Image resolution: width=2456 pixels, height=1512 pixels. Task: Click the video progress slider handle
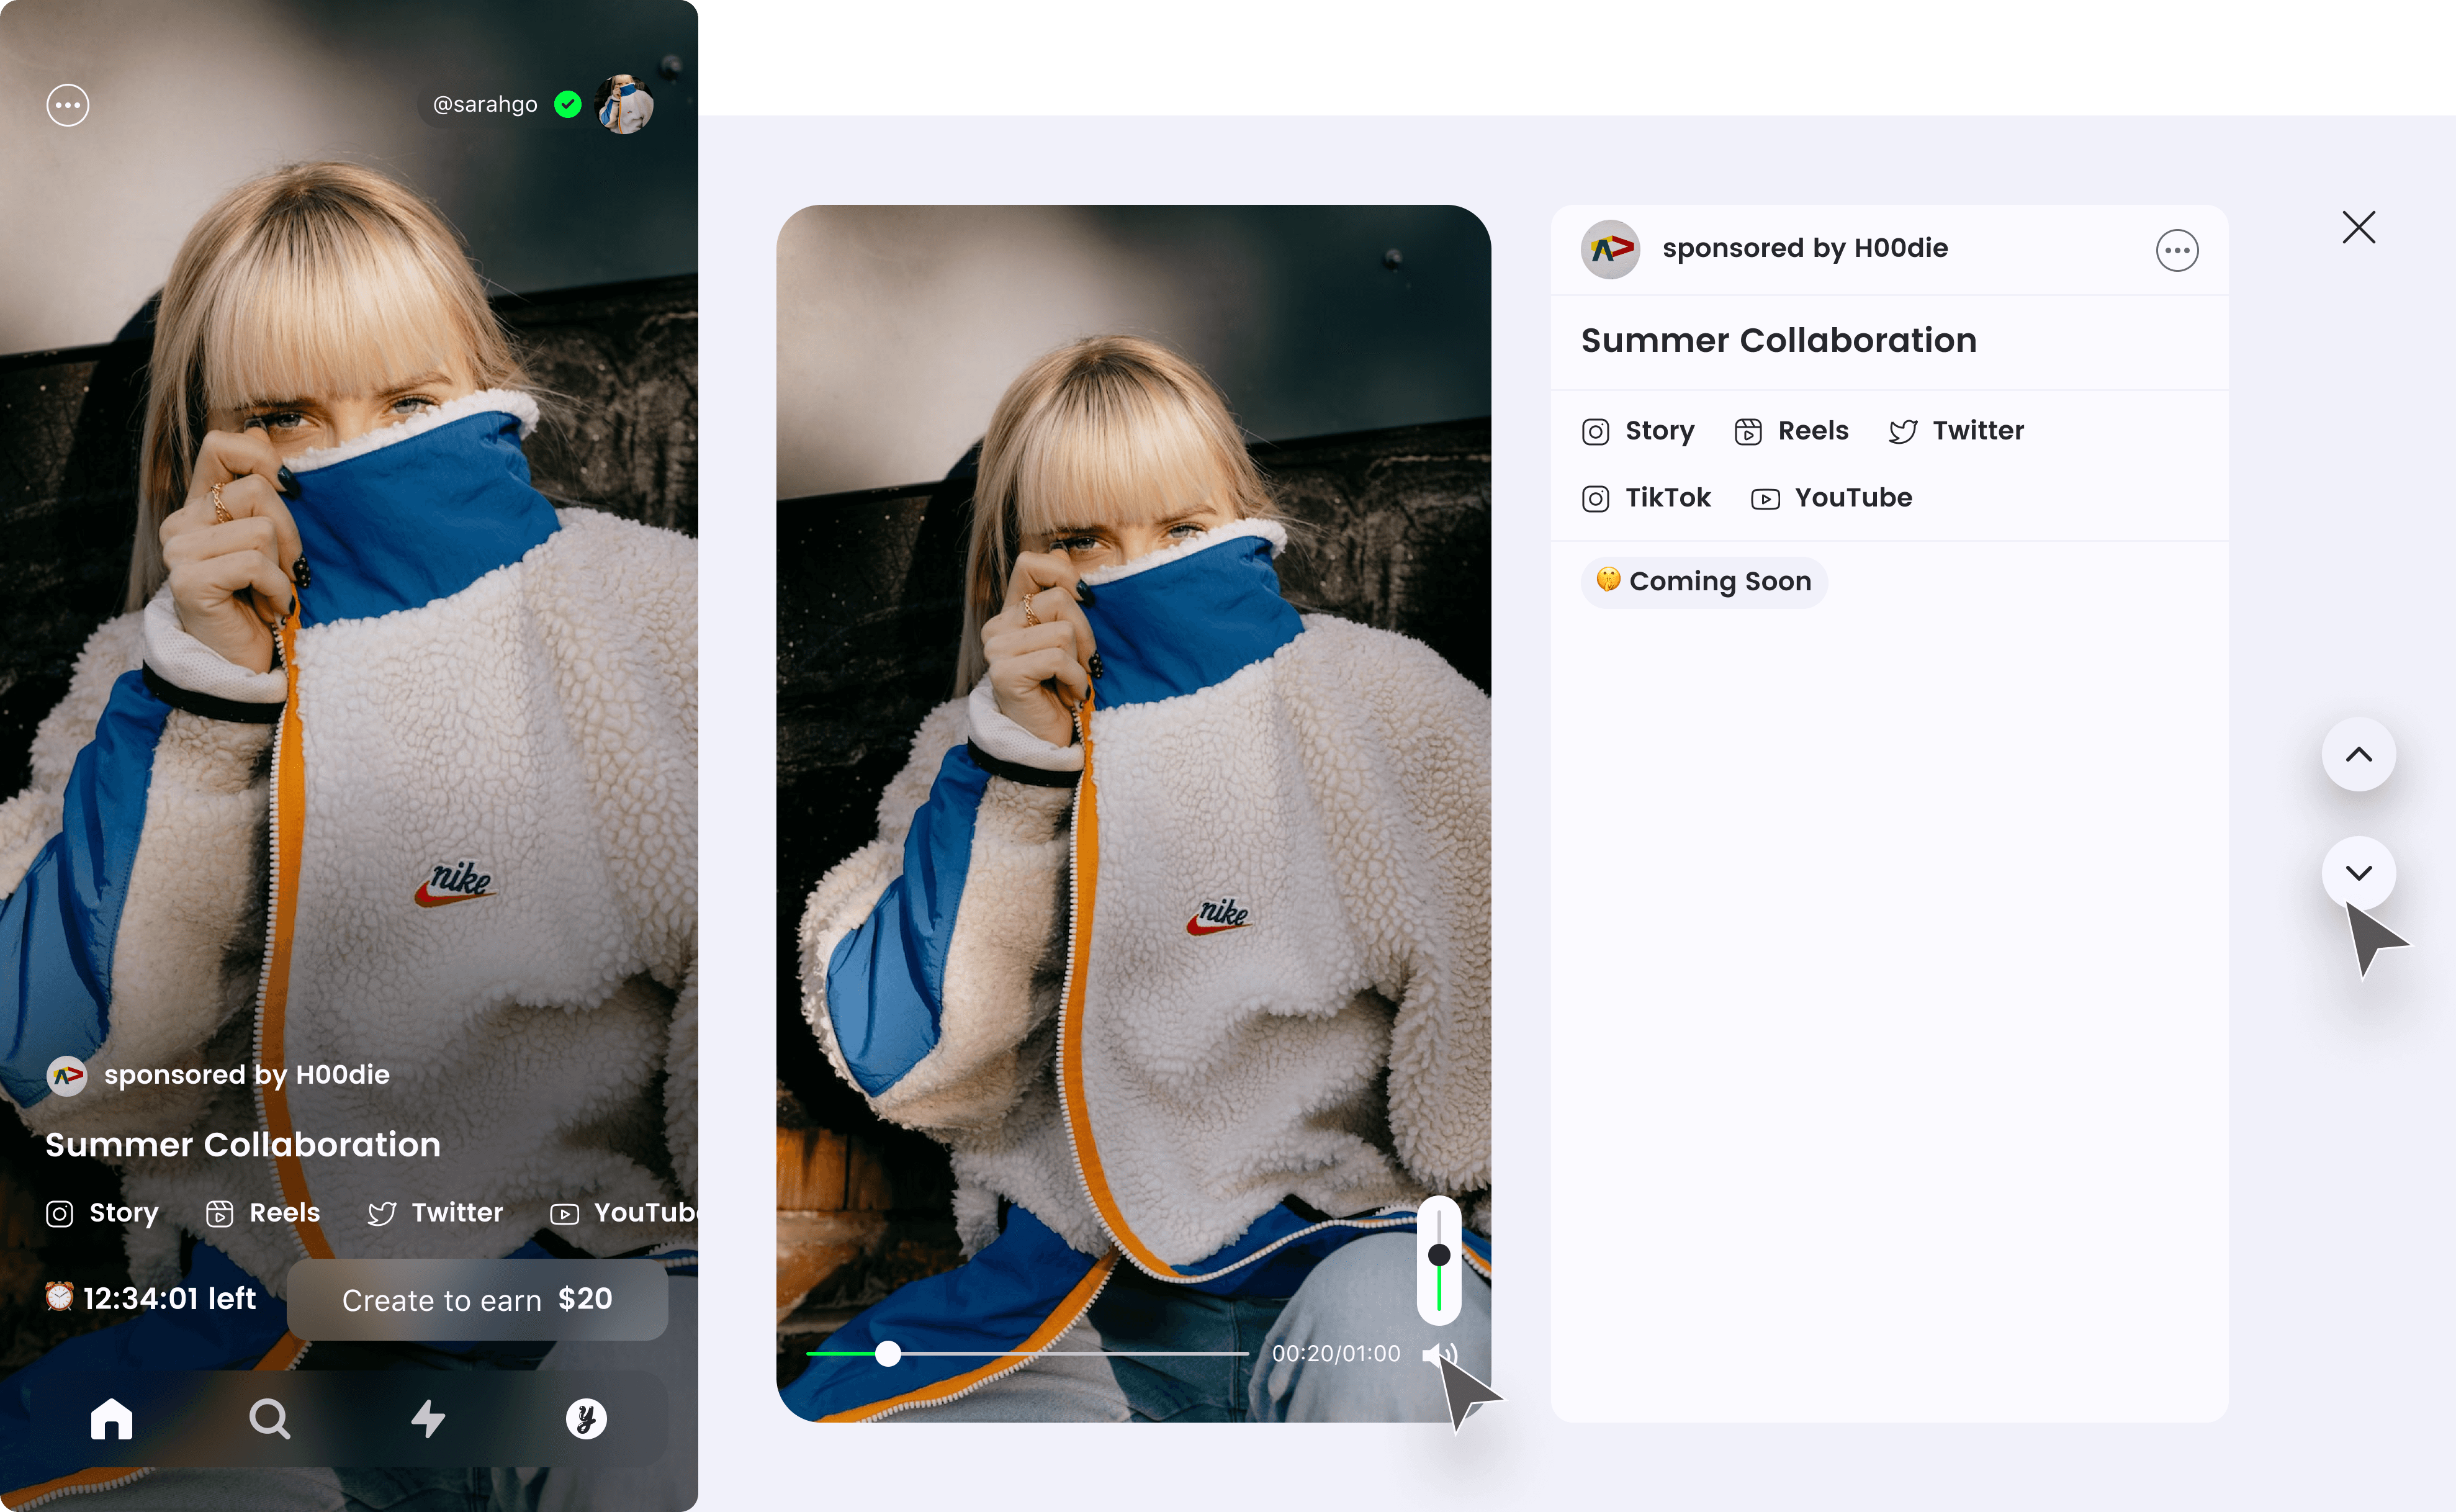(x=888, y=1354)
